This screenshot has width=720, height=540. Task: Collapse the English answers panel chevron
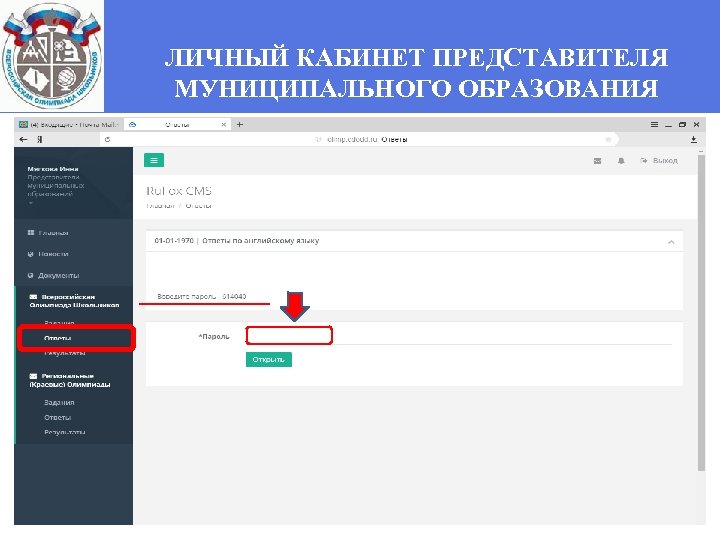[x=671, y=242]
